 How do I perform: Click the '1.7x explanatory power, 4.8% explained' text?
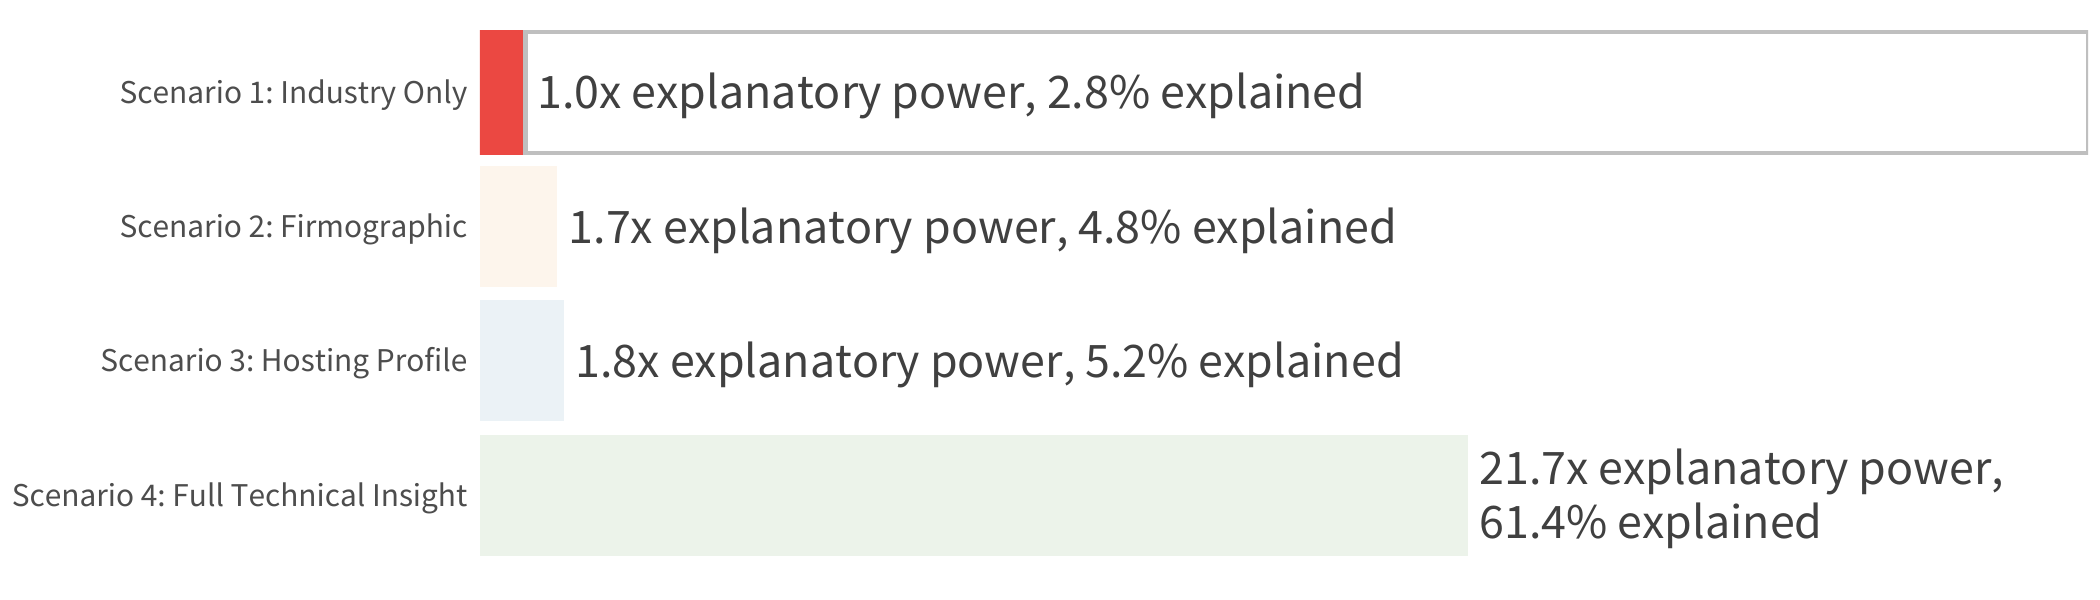982,227
